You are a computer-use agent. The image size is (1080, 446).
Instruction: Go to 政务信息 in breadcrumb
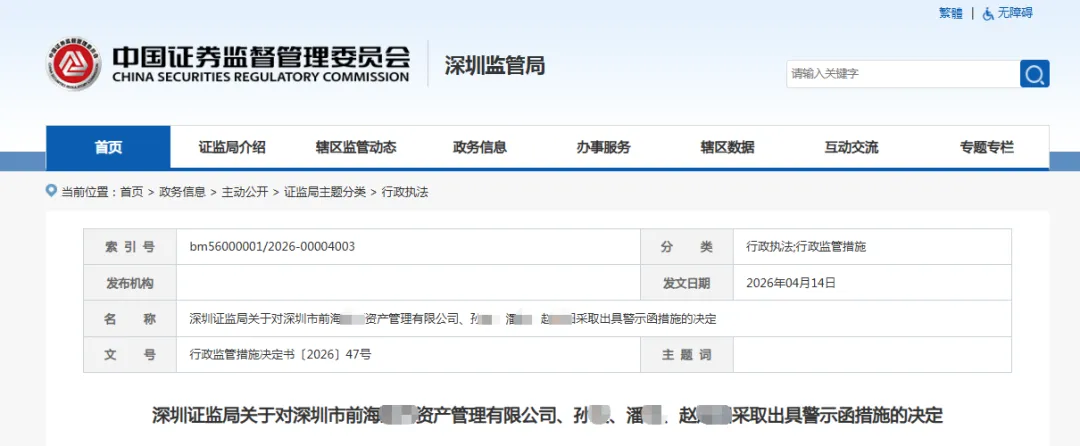click(183, 192)
